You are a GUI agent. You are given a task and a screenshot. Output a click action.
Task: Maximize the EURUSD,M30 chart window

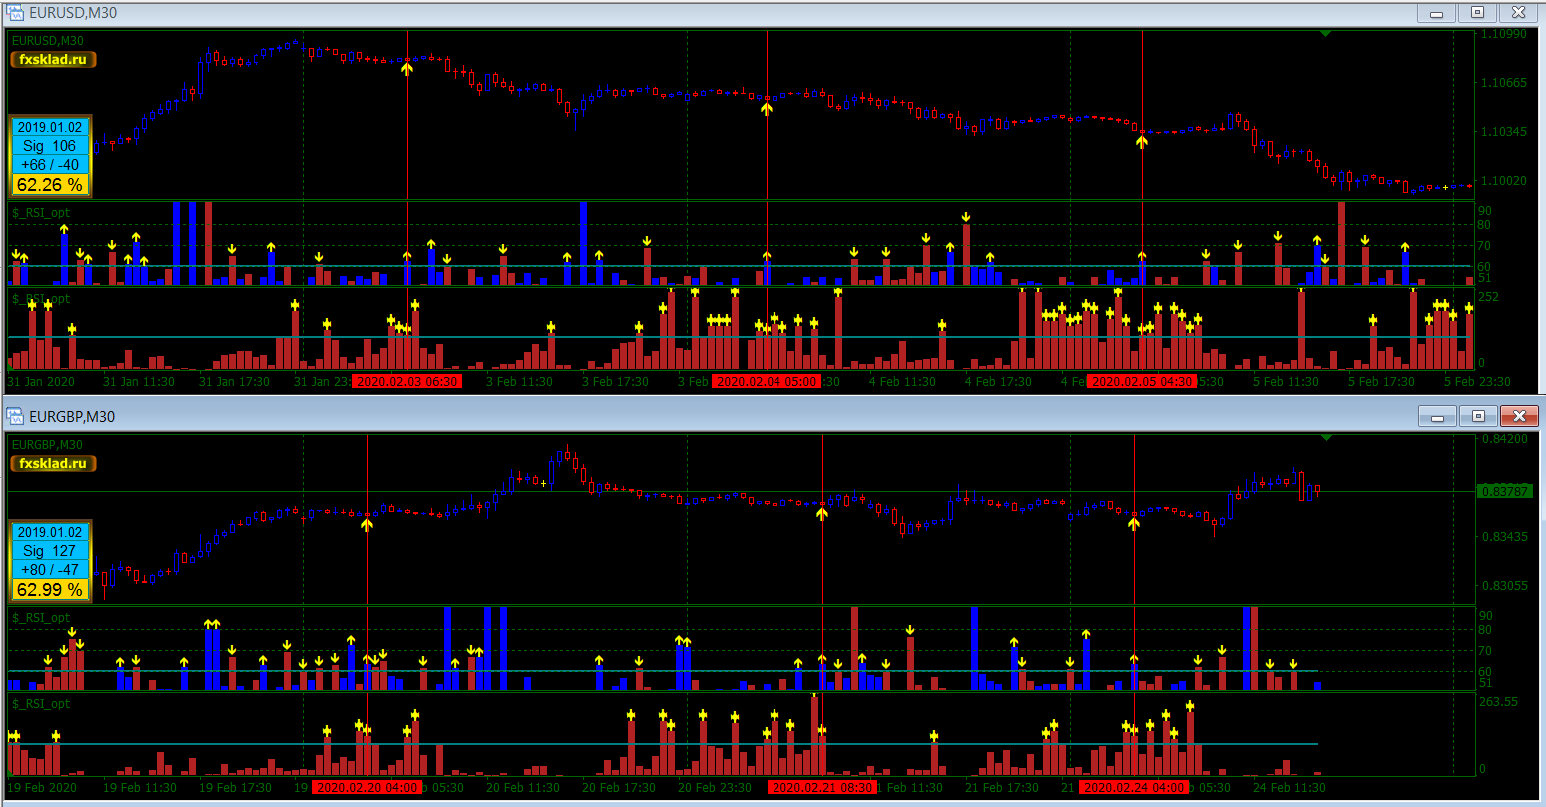click(1477, 13)
